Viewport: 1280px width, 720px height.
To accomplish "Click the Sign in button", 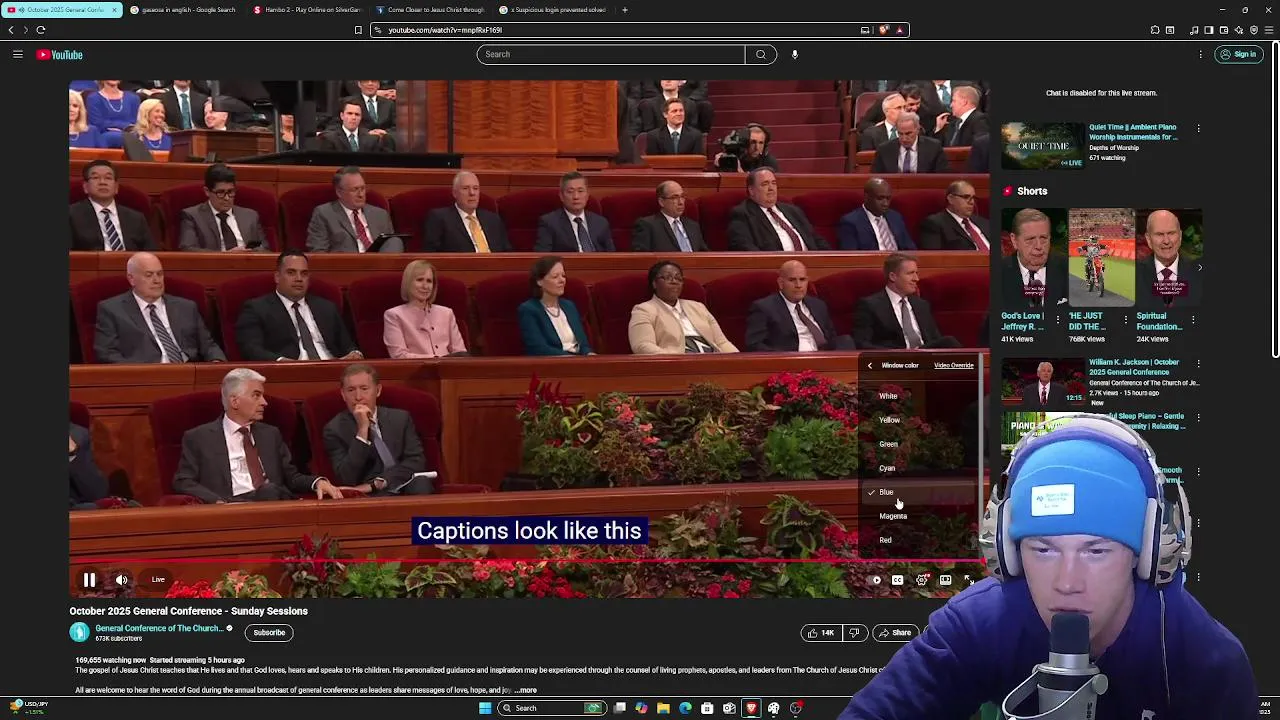I will (1238, 54).
